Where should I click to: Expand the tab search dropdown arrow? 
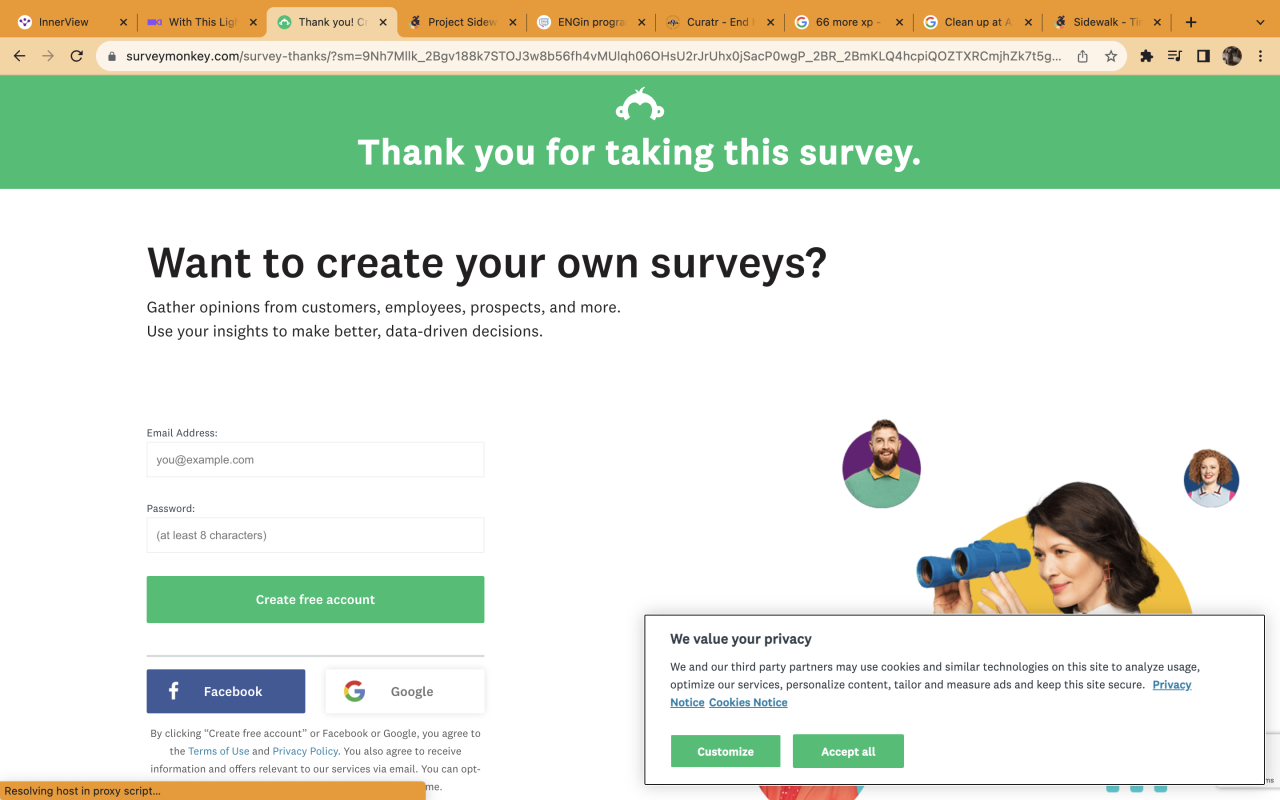coord(1260,22)
